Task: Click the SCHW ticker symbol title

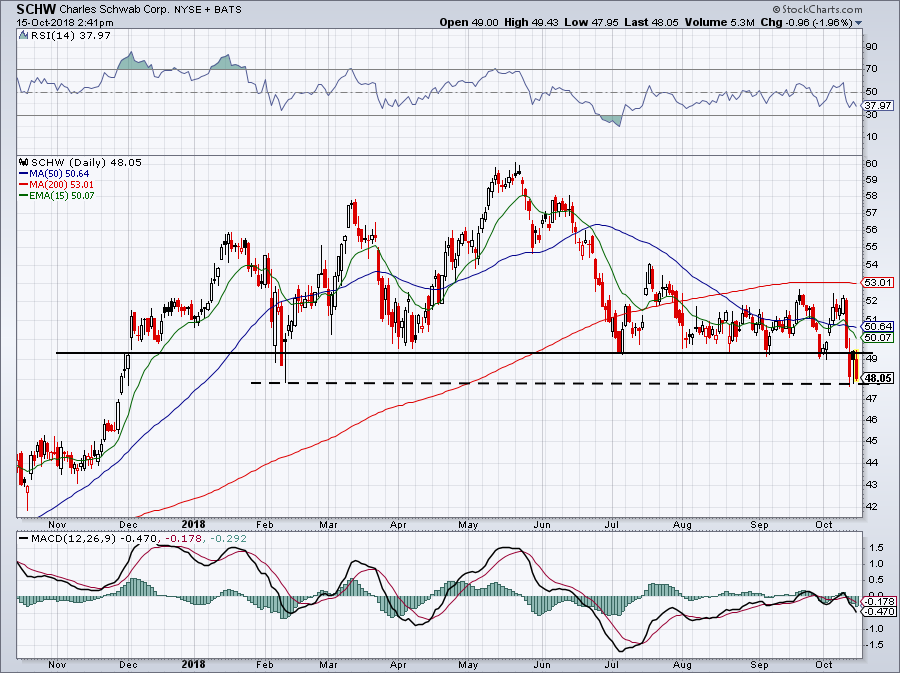Action: (x=36, y=9)
